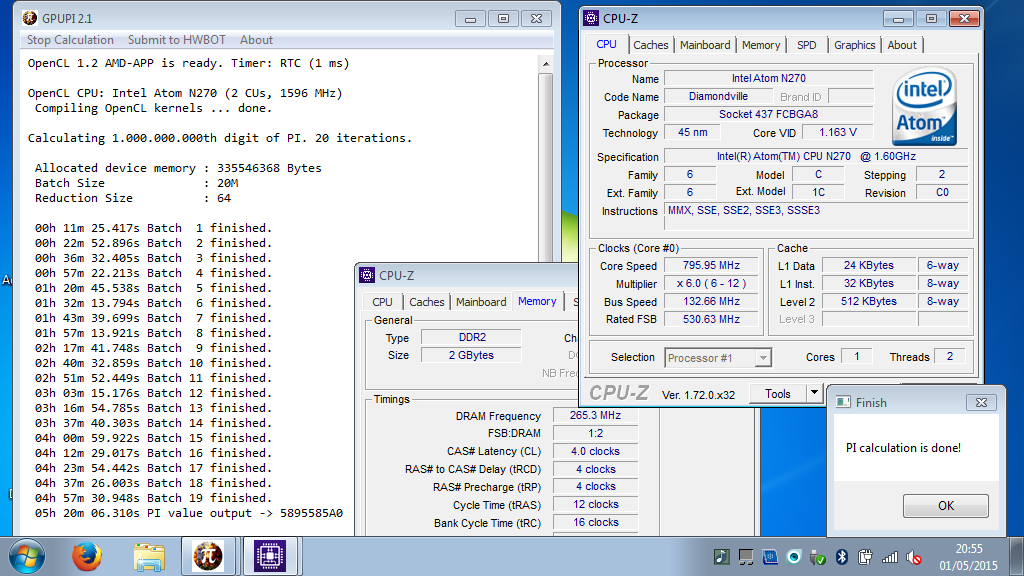Click the Code Name value Diamondville
This screenshot has height=576, width=1024.
click(718, 96)
